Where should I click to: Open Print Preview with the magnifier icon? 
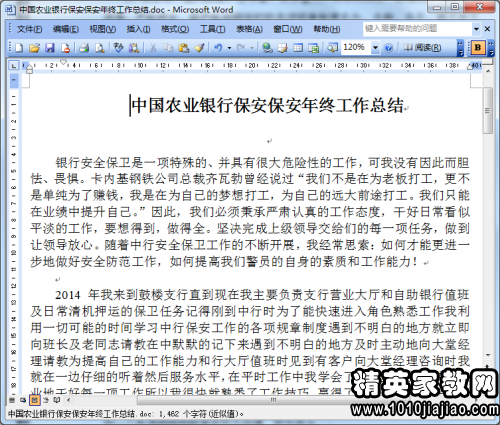coord(99,48)
